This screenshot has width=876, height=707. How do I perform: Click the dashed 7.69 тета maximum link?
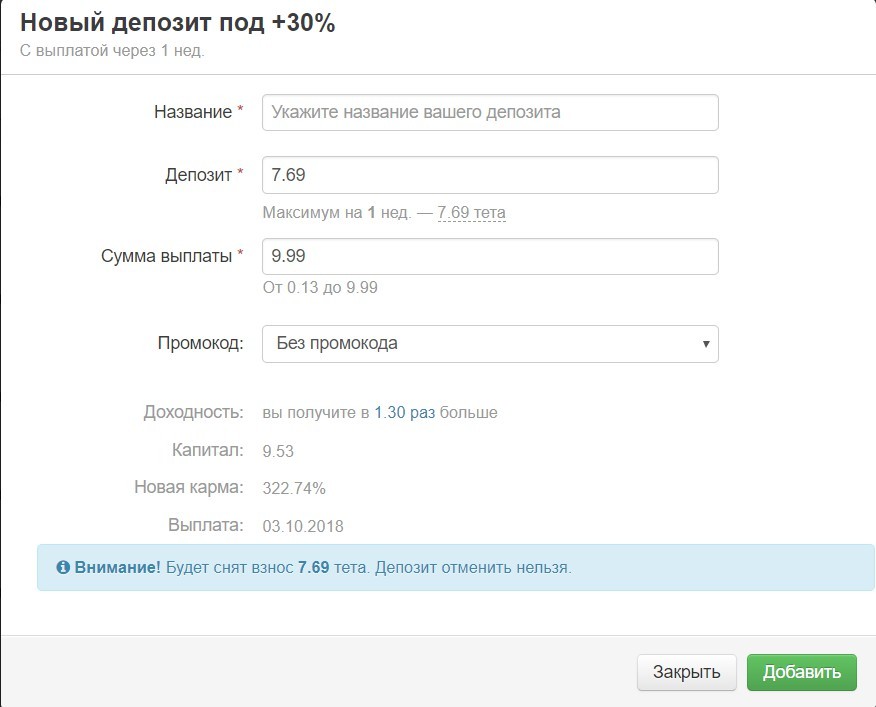[471, 213]
